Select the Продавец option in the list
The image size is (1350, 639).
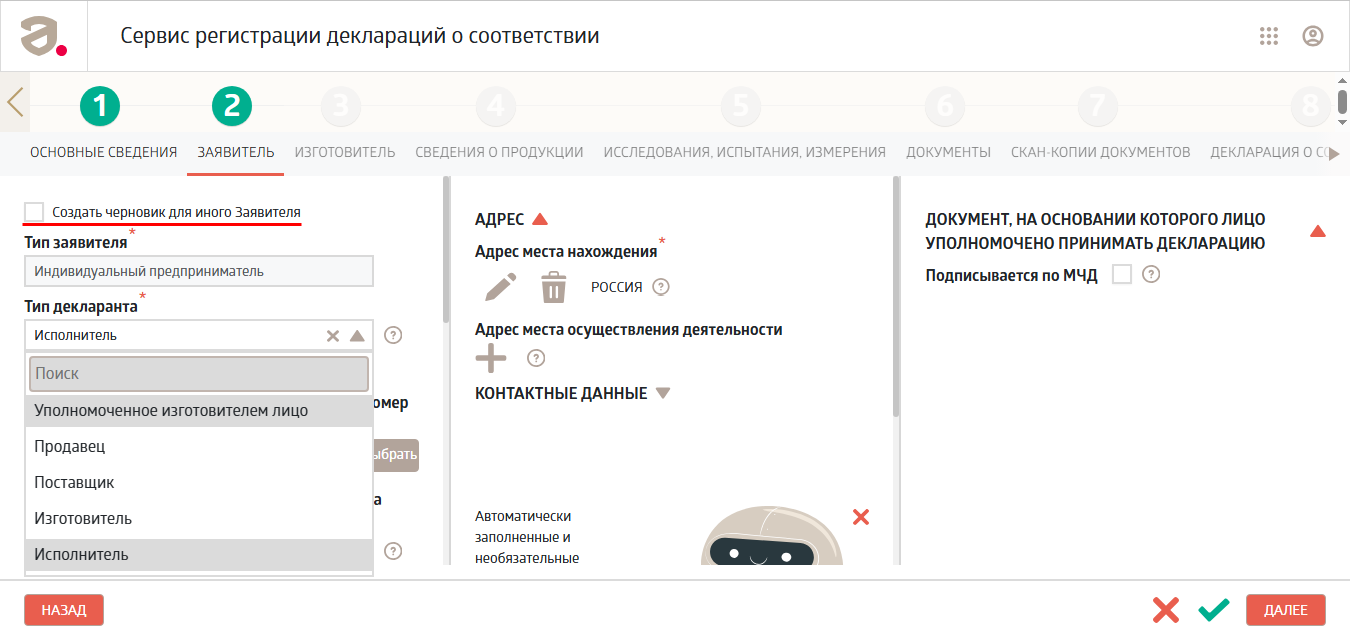click(199, 446)
